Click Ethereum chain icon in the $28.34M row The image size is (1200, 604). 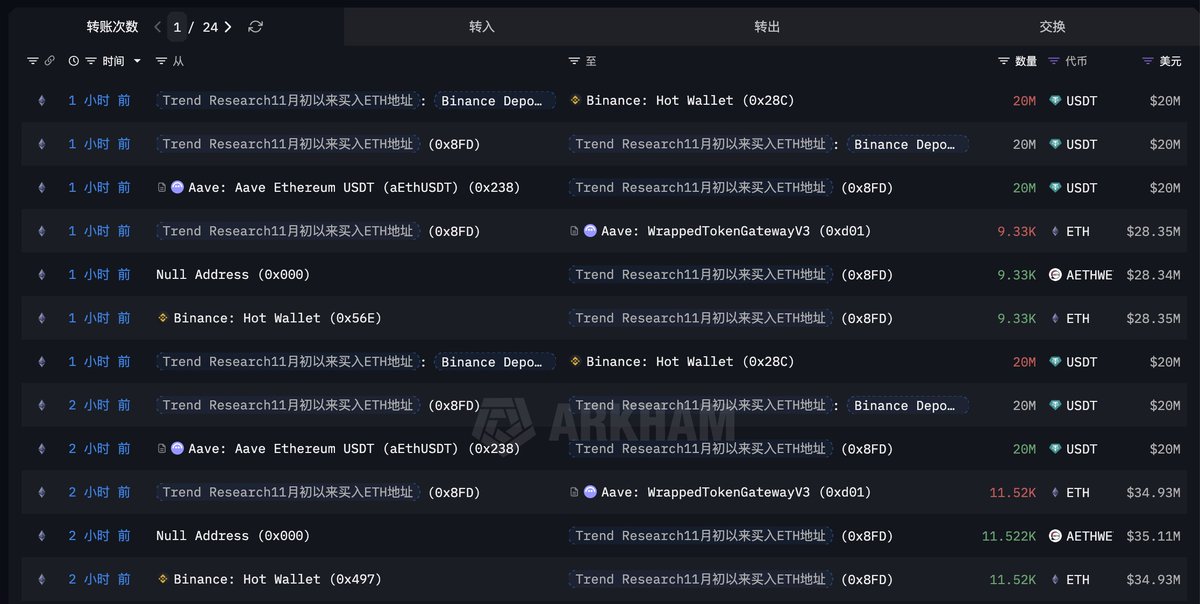pyautogui.click(x=41, y=274)
